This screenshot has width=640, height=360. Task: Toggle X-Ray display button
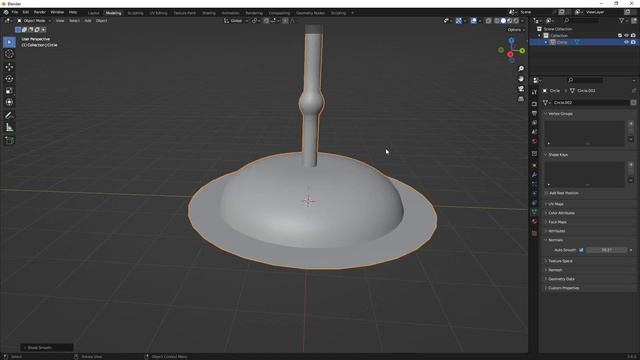(489, 21)
